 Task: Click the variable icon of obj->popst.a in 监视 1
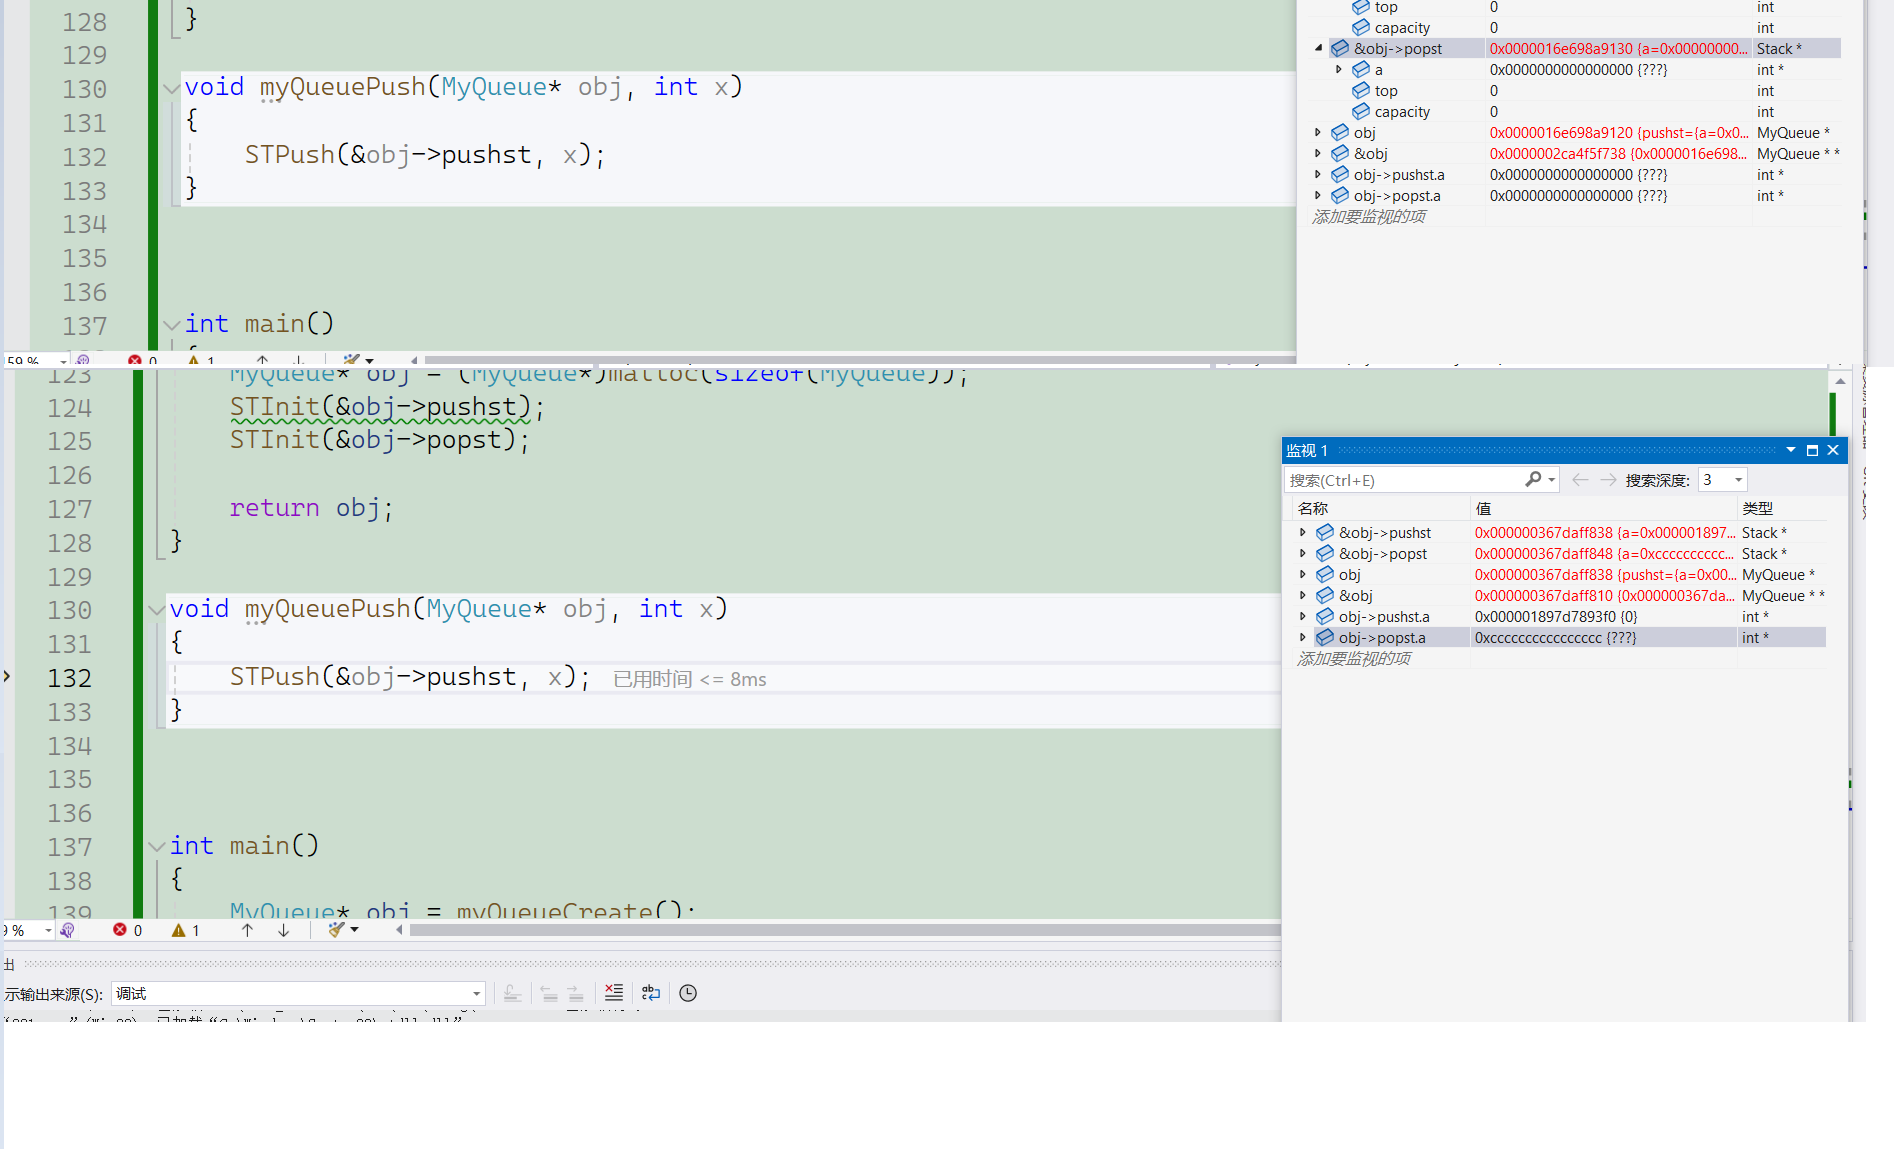pyautogui.click(x=1325, y=637)
